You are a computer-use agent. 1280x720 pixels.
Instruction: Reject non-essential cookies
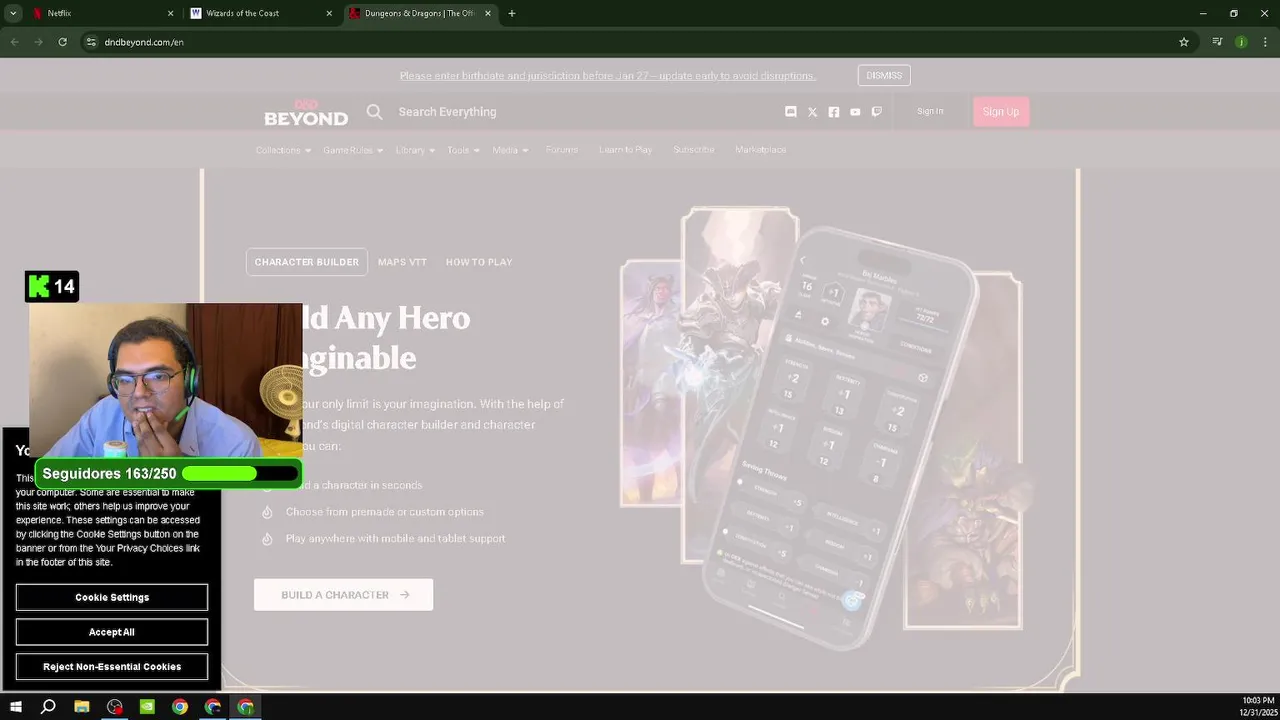[112, 667]
